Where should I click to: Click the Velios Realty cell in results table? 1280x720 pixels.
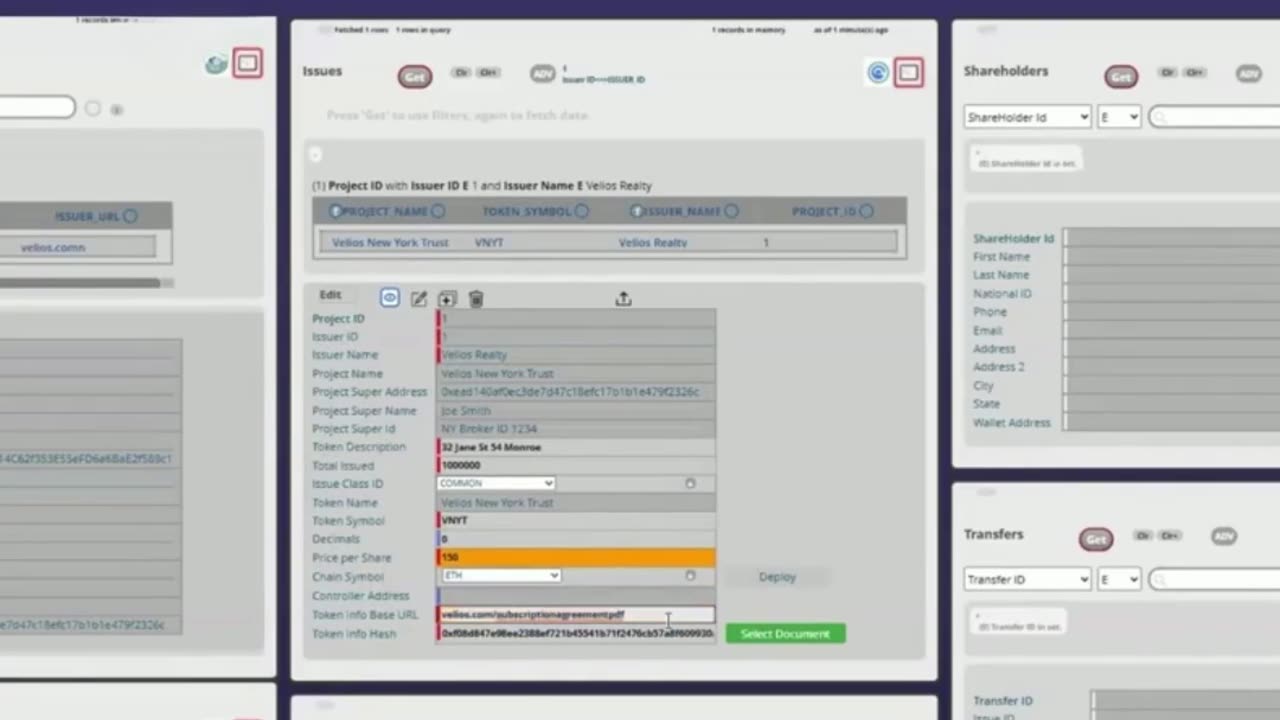click(x=653, y=243)
